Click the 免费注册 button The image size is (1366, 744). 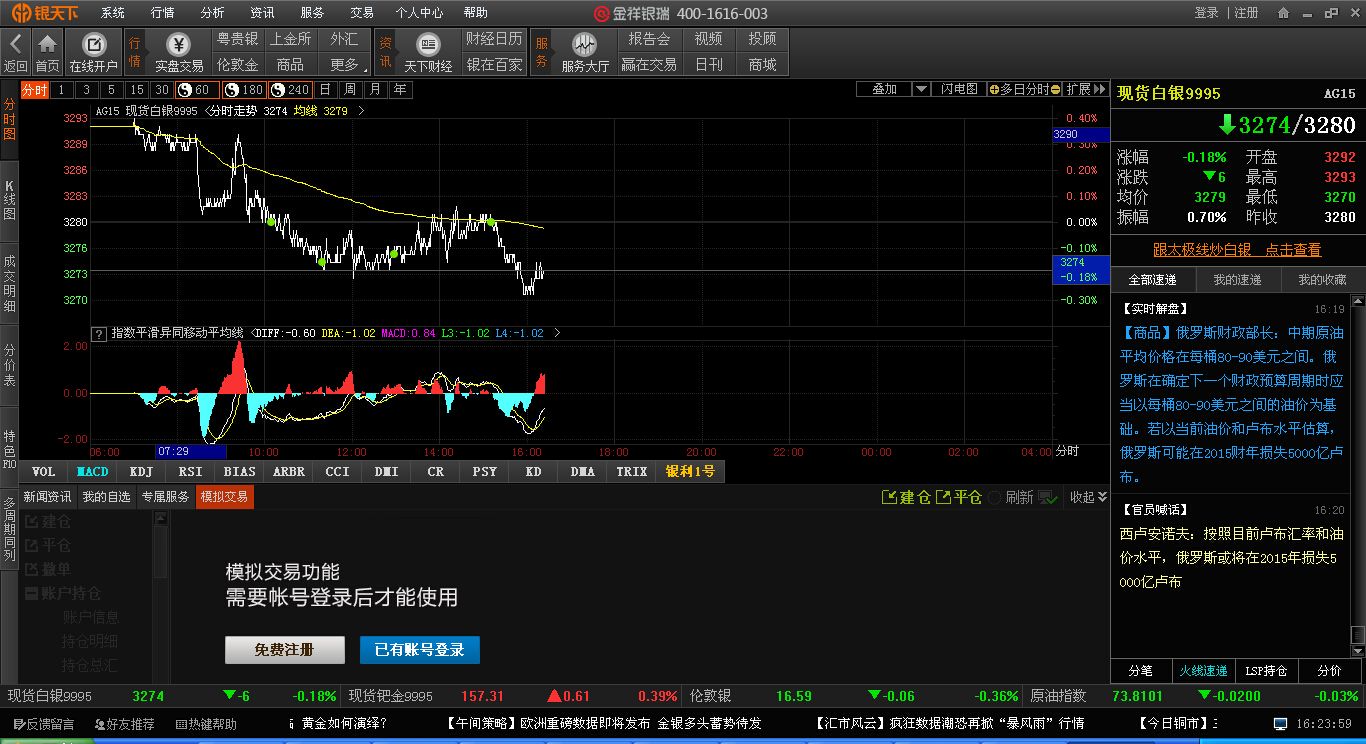point(285,650)
